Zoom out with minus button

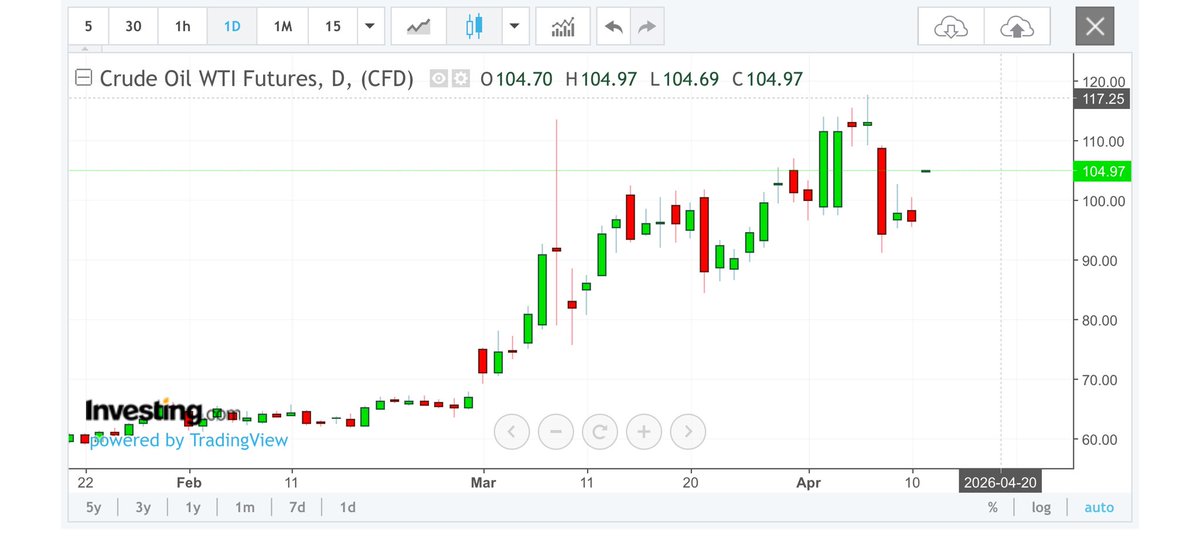coord(556,432)
